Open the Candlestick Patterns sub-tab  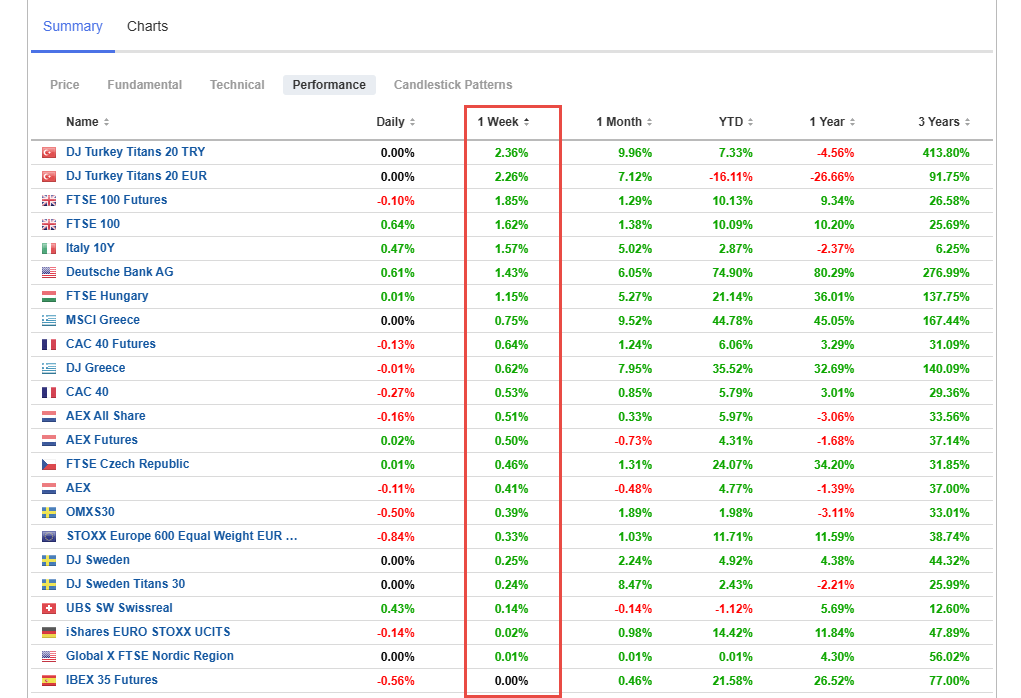click(453, 85)
